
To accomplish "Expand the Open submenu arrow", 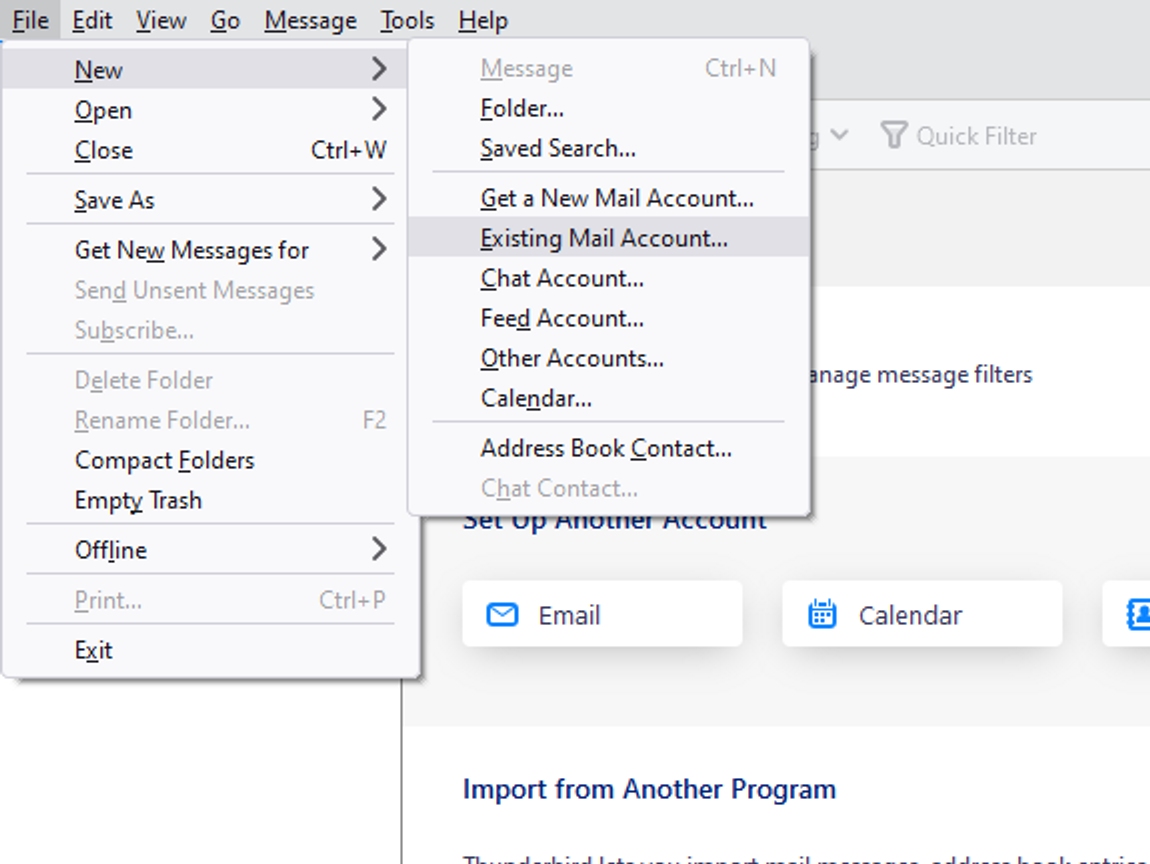I will [378, 109].
